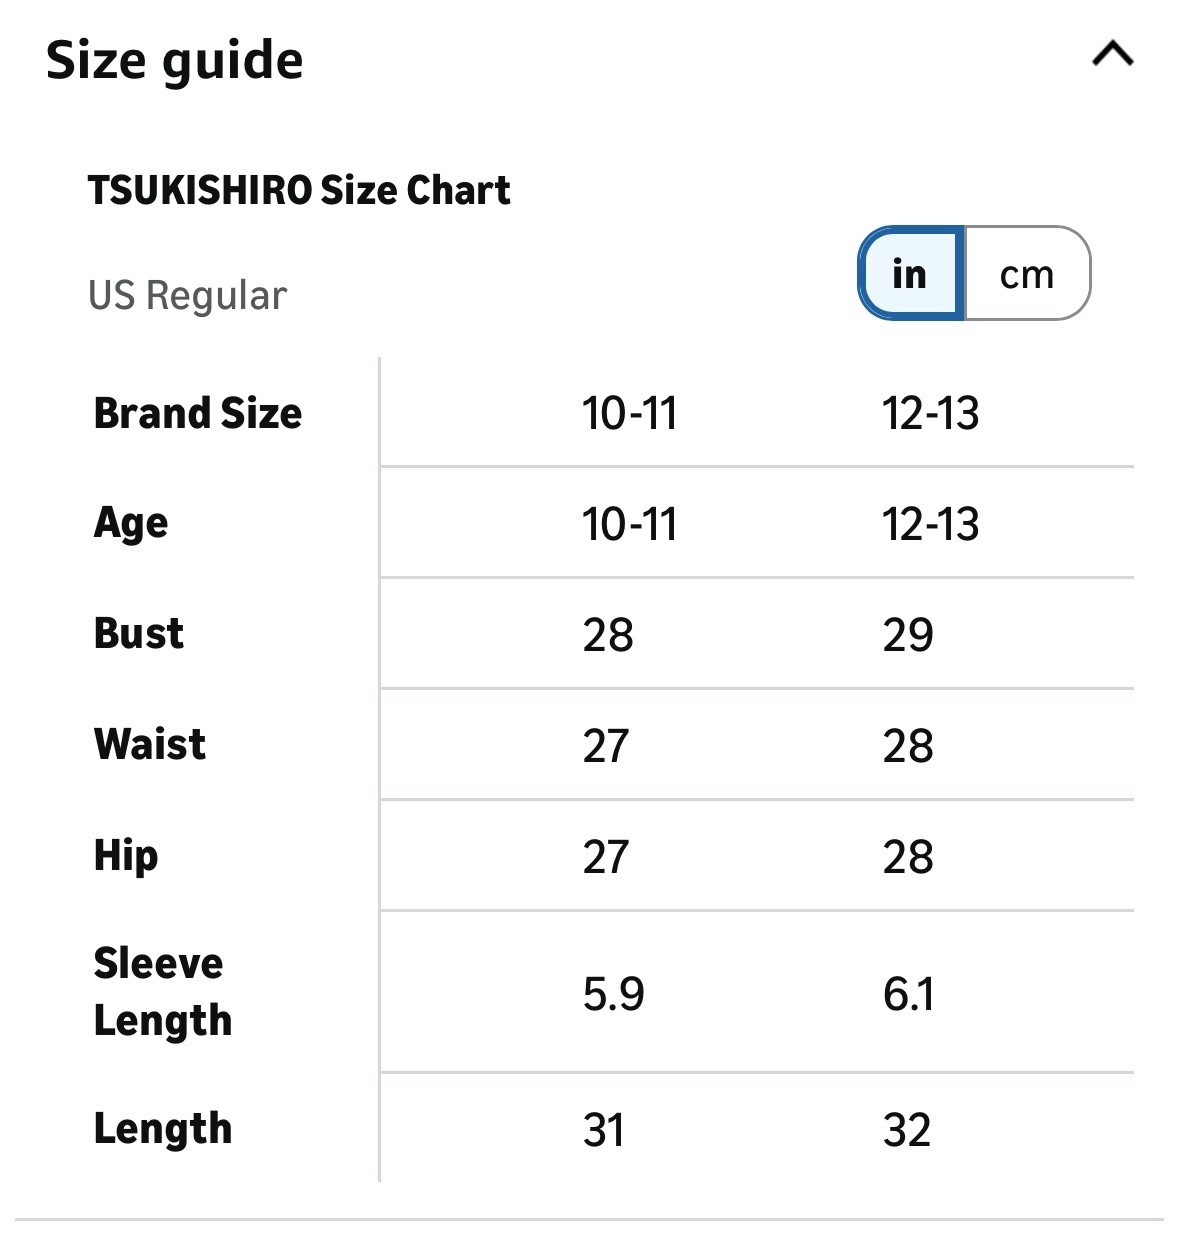Click the Length value 32
Viewport: 1179px width, 1247px height.
(x=907, y=1130)
